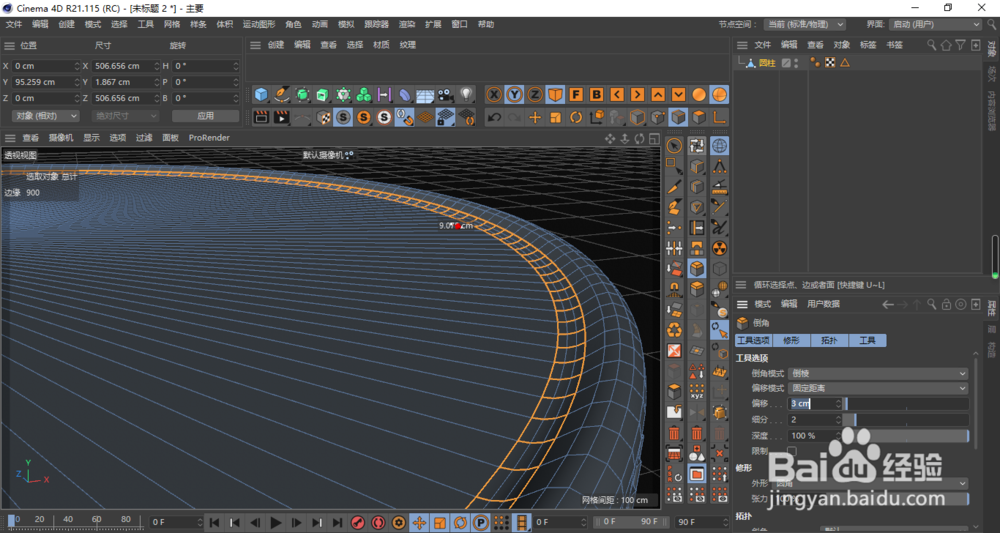Select the Move tool cross icon
The image size is (1000, 533).
[x=535, y=117]
